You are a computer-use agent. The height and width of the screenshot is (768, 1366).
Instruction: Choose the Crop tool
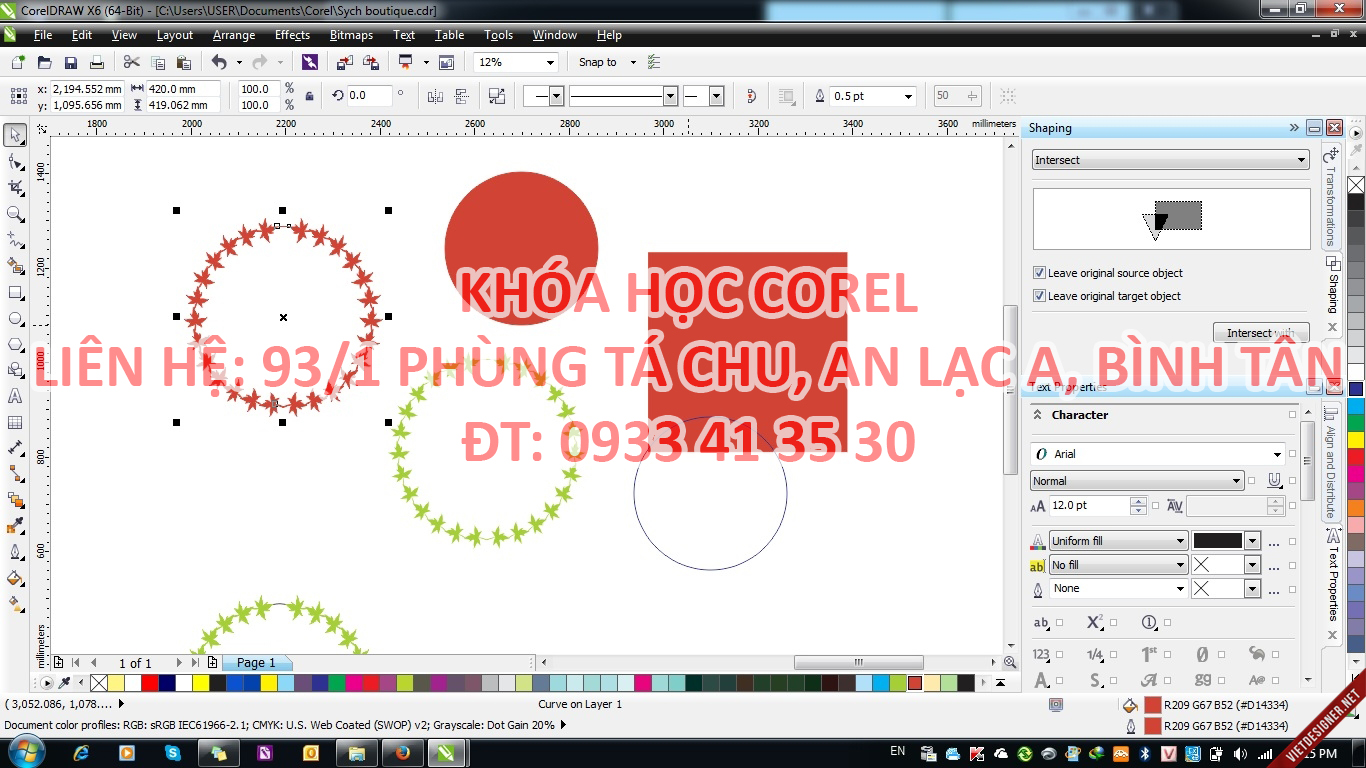click(x=15, y=188)
